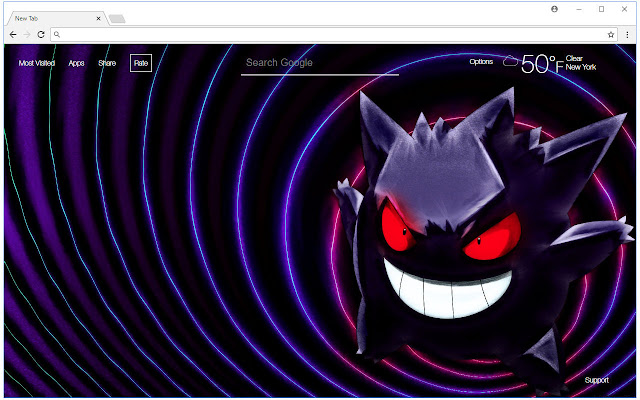Image resolution: width=640 pixels, height=400 pixels.
Task: Open the weather Options link
Action: click(481, 62)
